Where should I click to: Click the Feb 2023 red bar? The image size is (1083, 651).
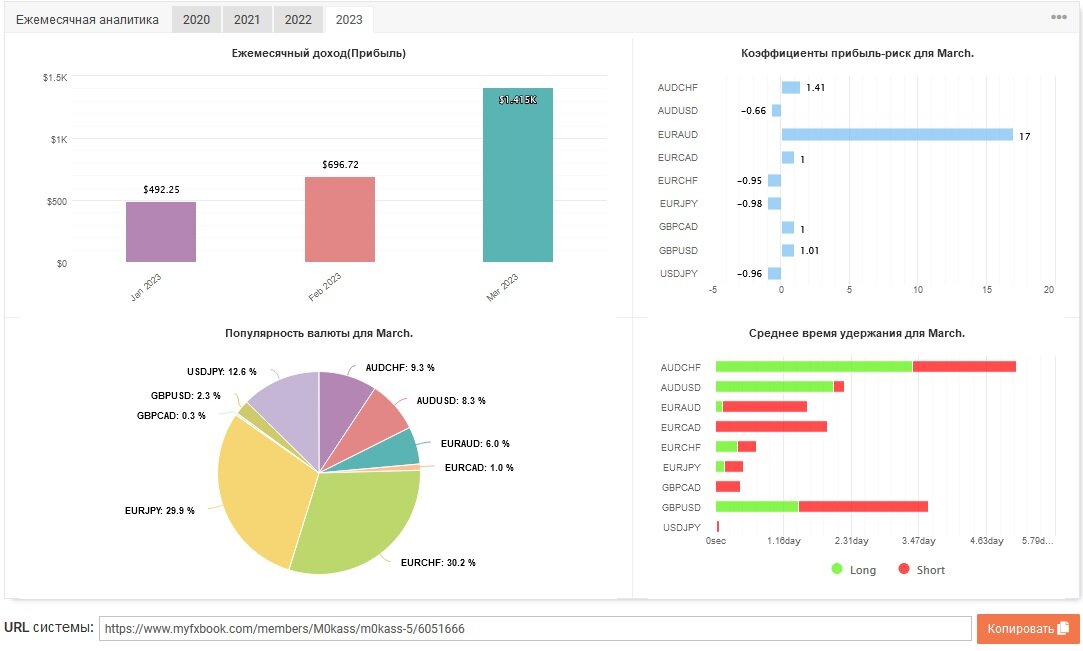340,220
